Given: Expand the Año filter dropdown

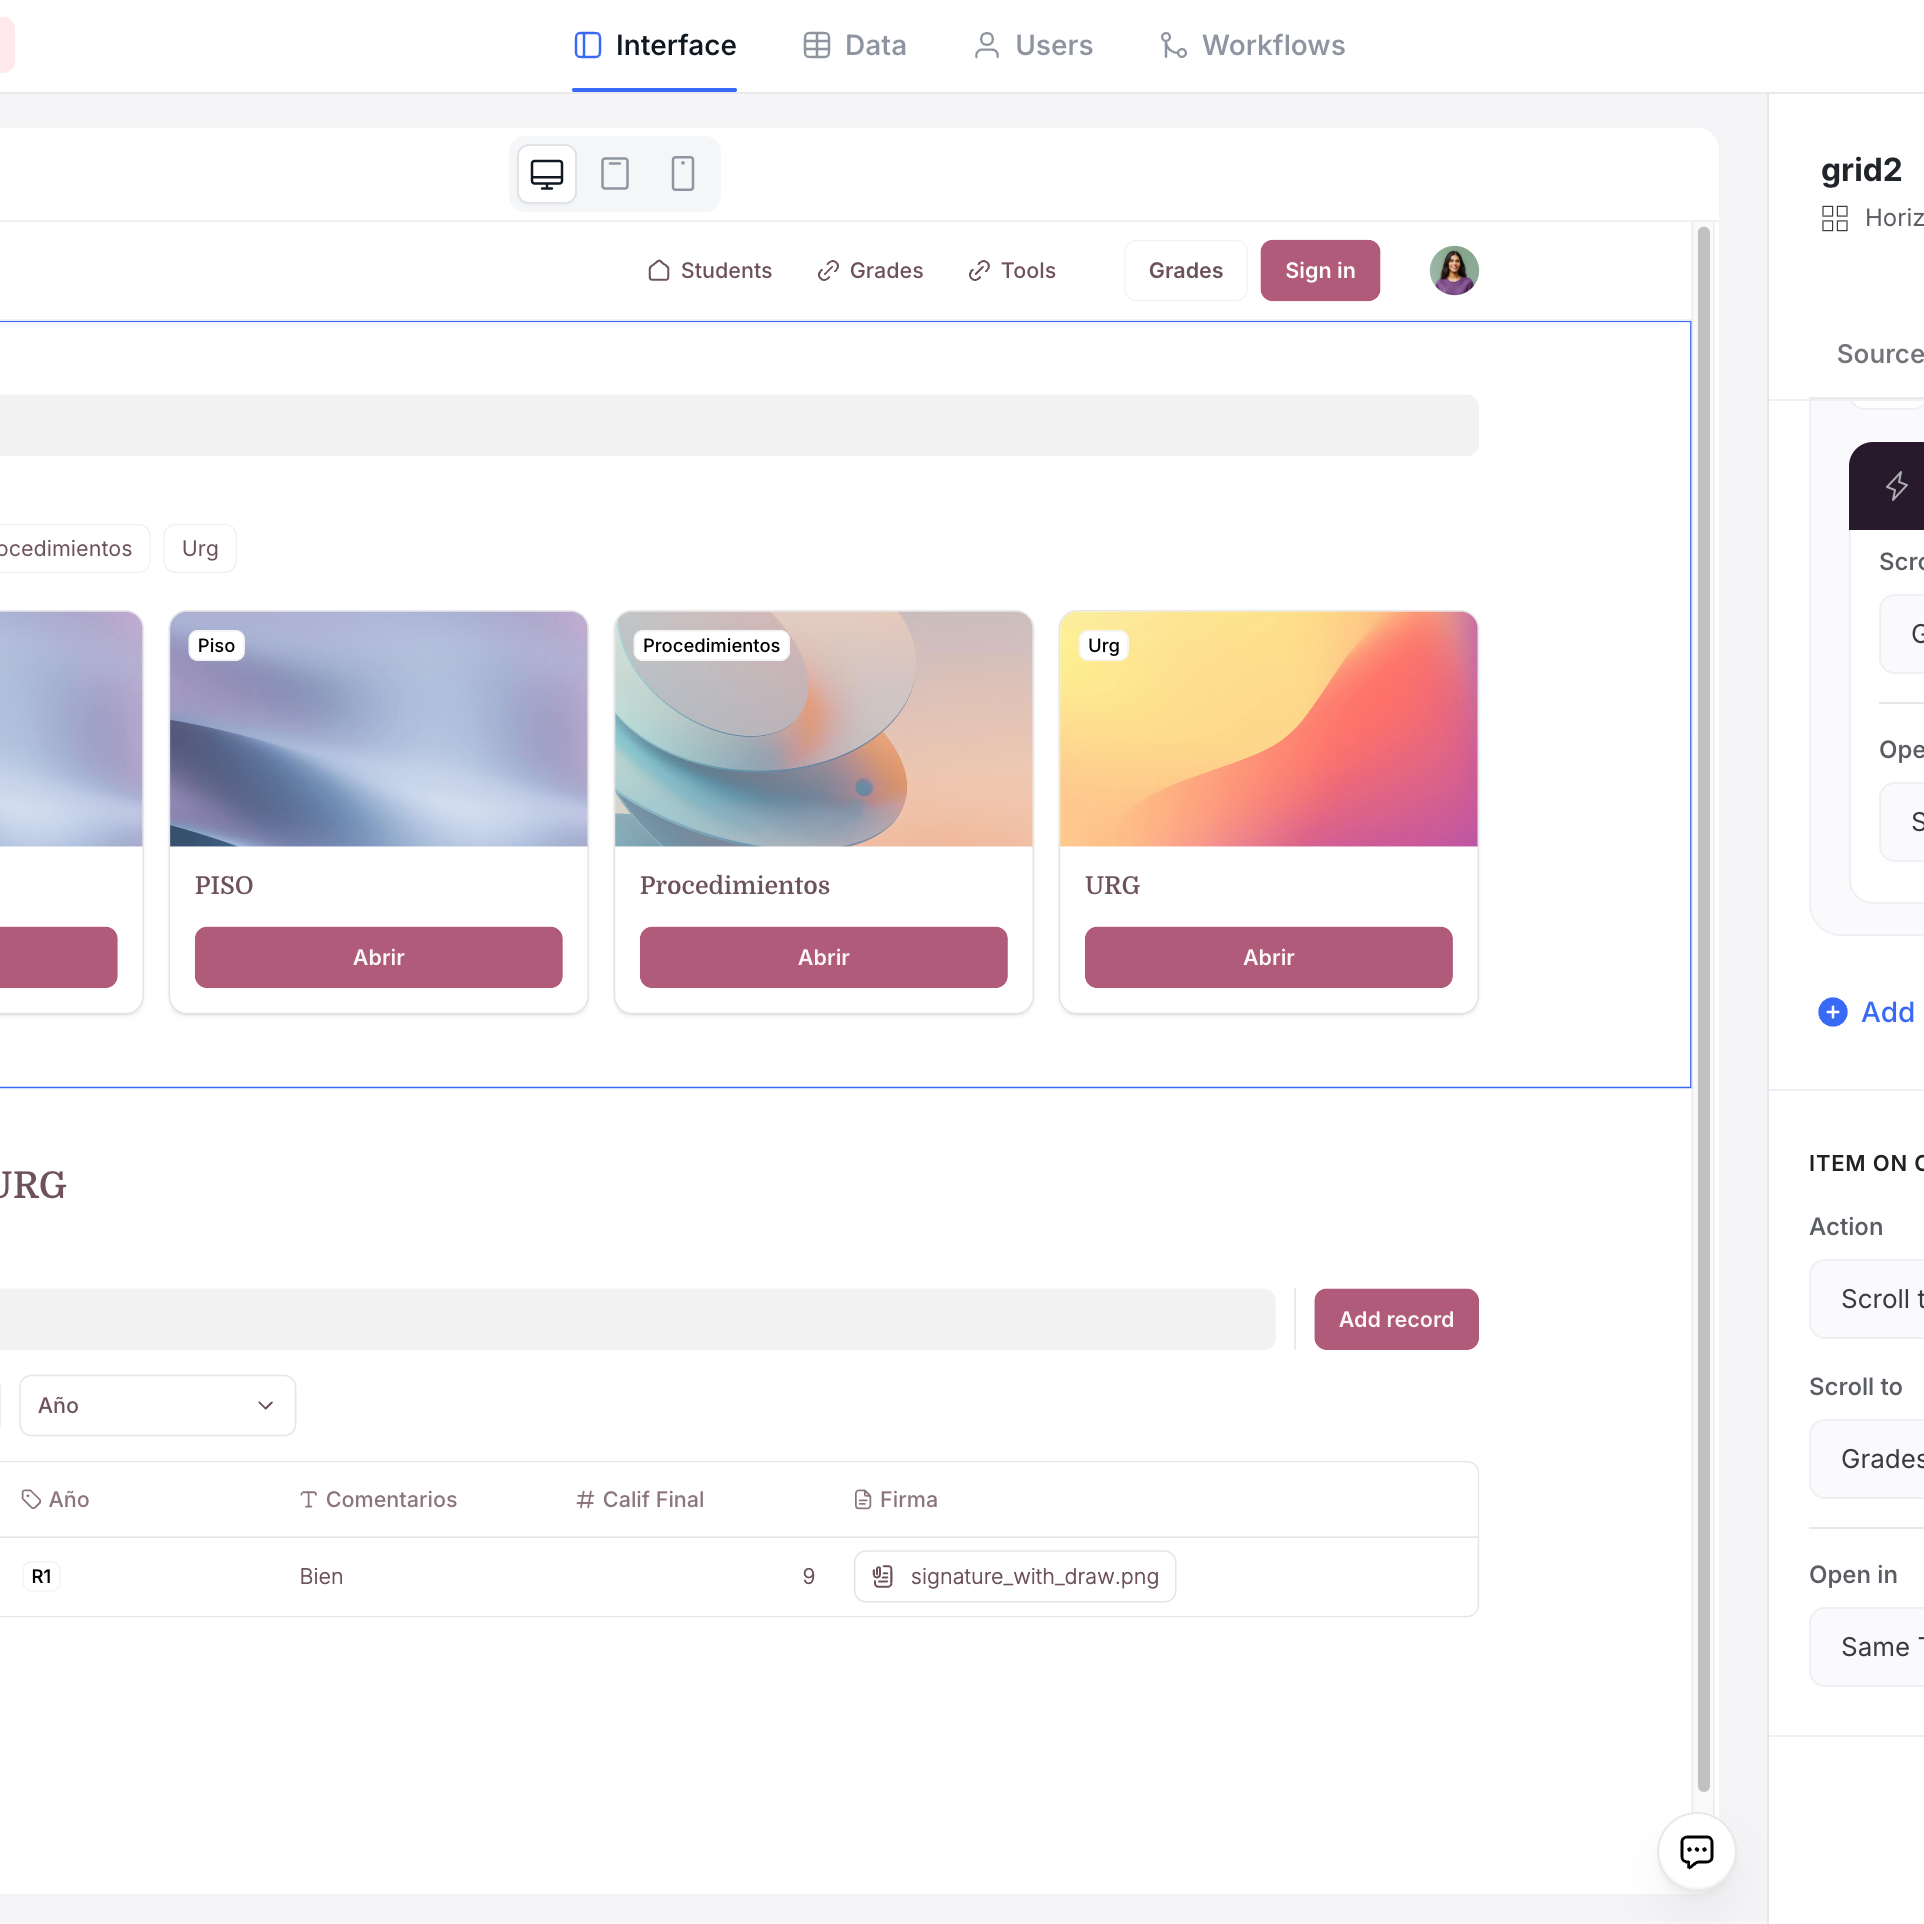Looking at the screenshot, I should (x=157, y=1405).
